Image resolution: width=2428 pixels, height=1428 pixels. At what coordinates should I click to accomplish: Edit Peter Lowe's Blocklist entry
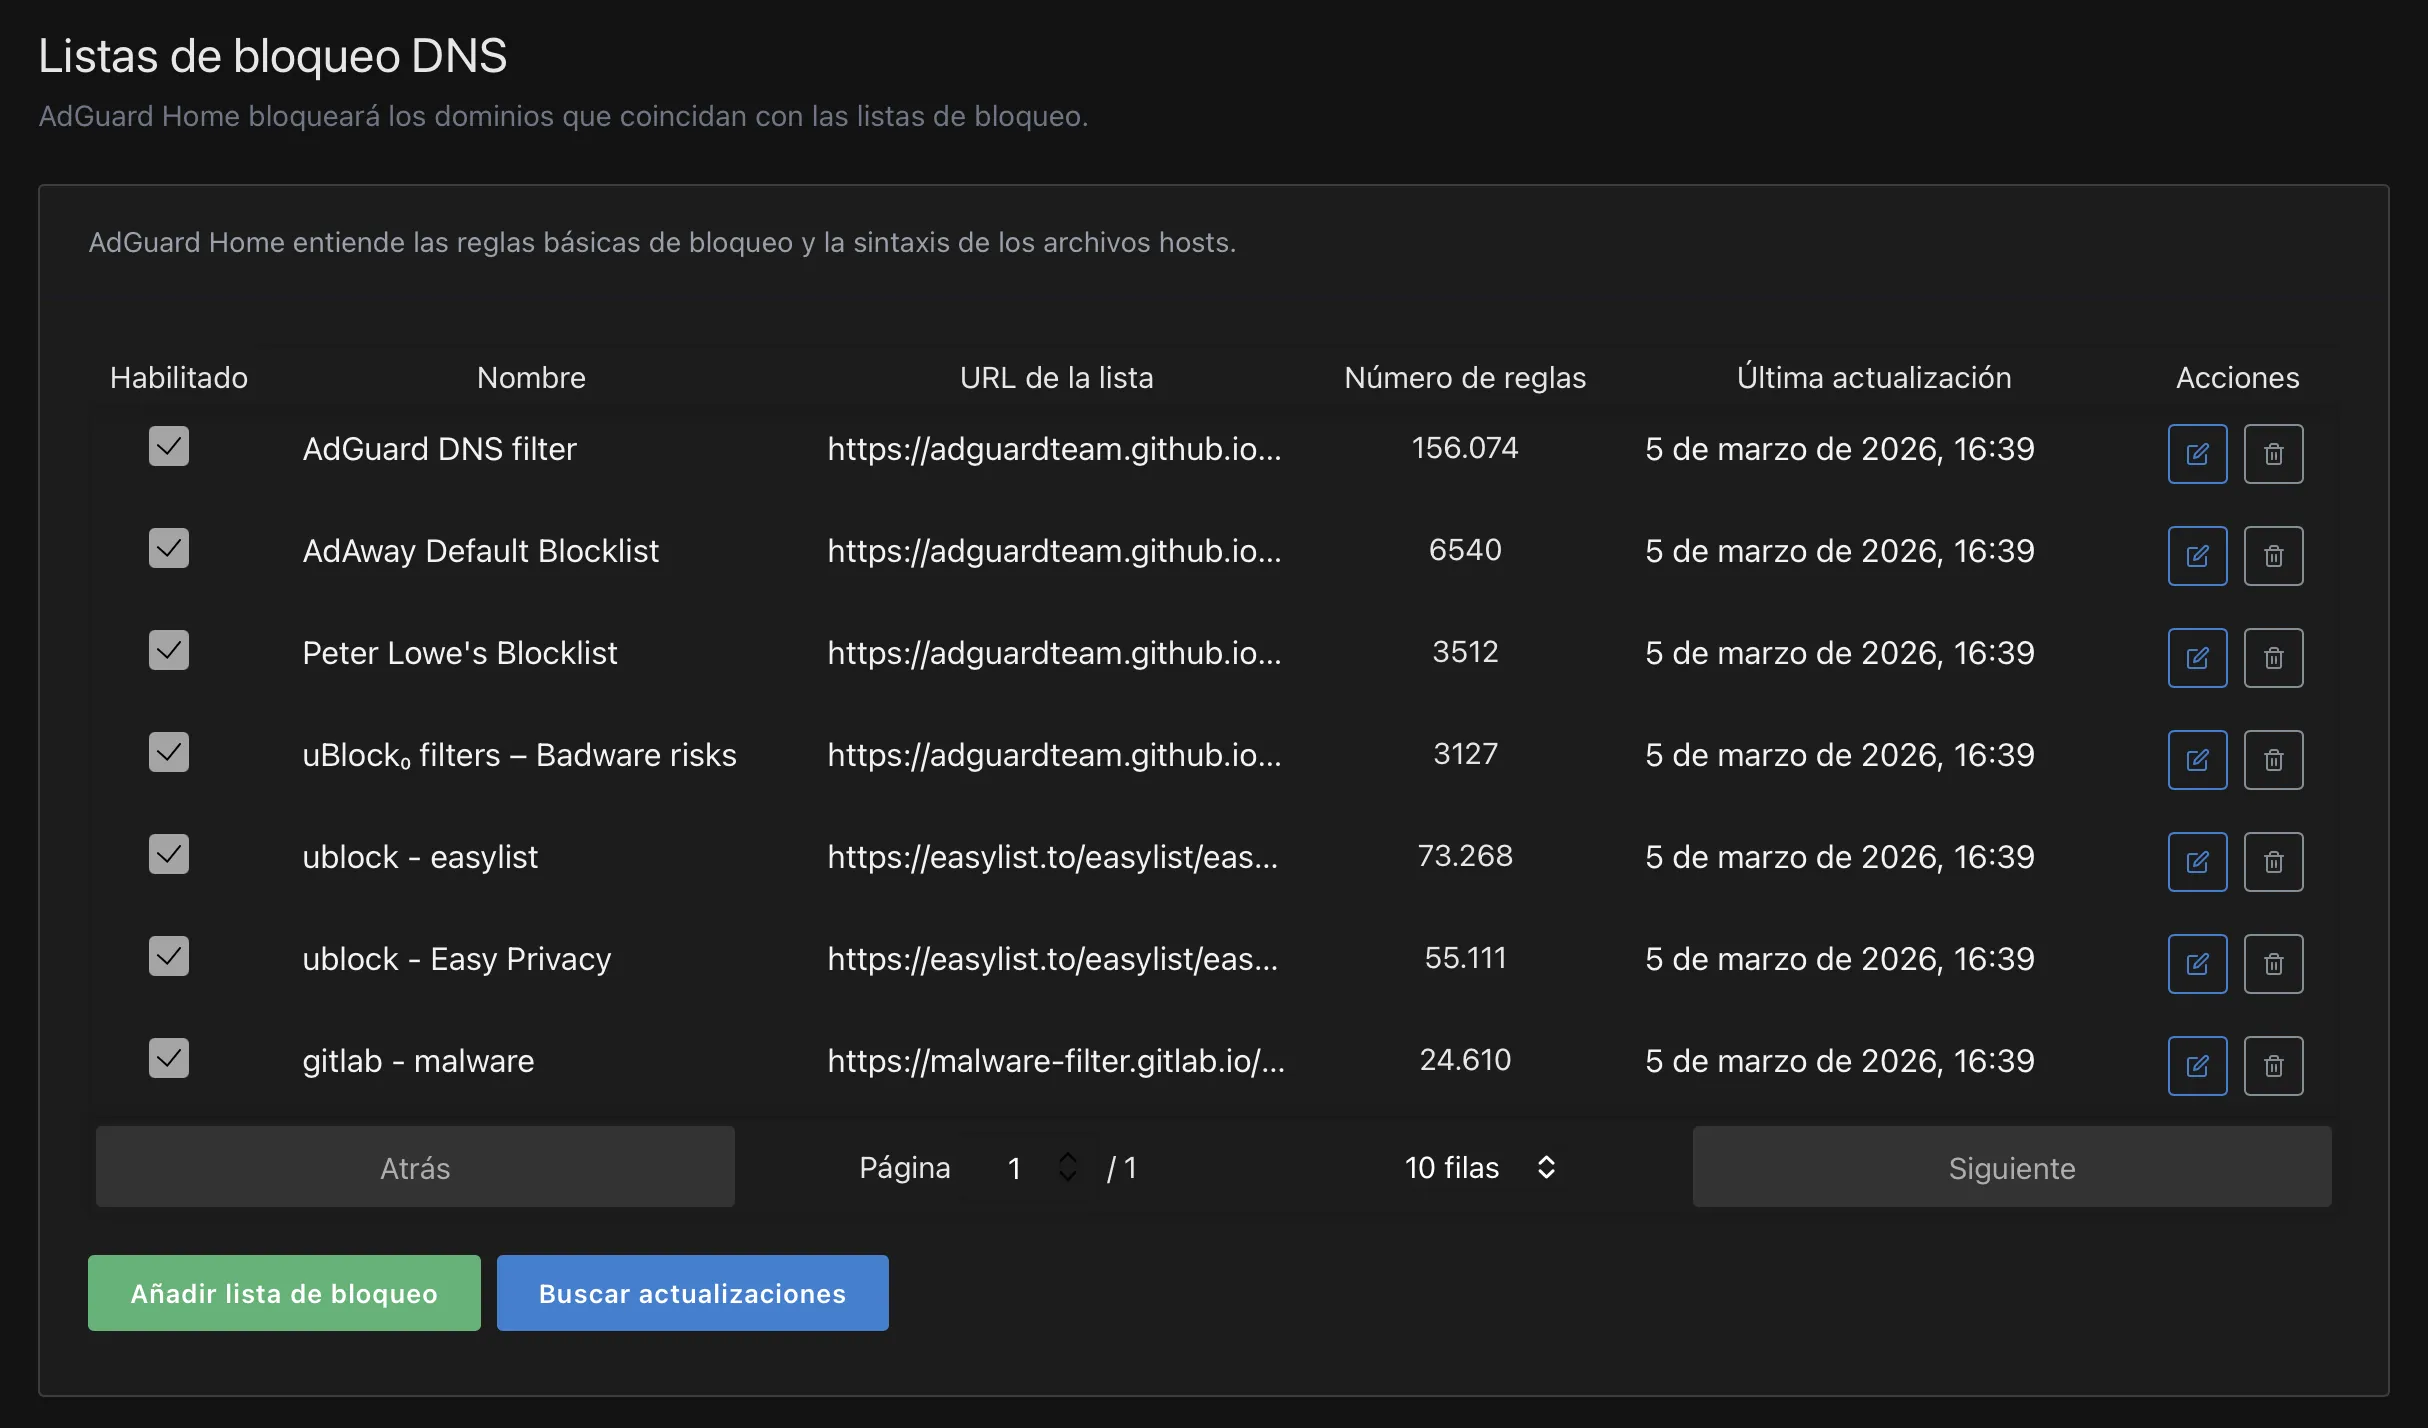pyautogui.click(x=2197, y=658)
